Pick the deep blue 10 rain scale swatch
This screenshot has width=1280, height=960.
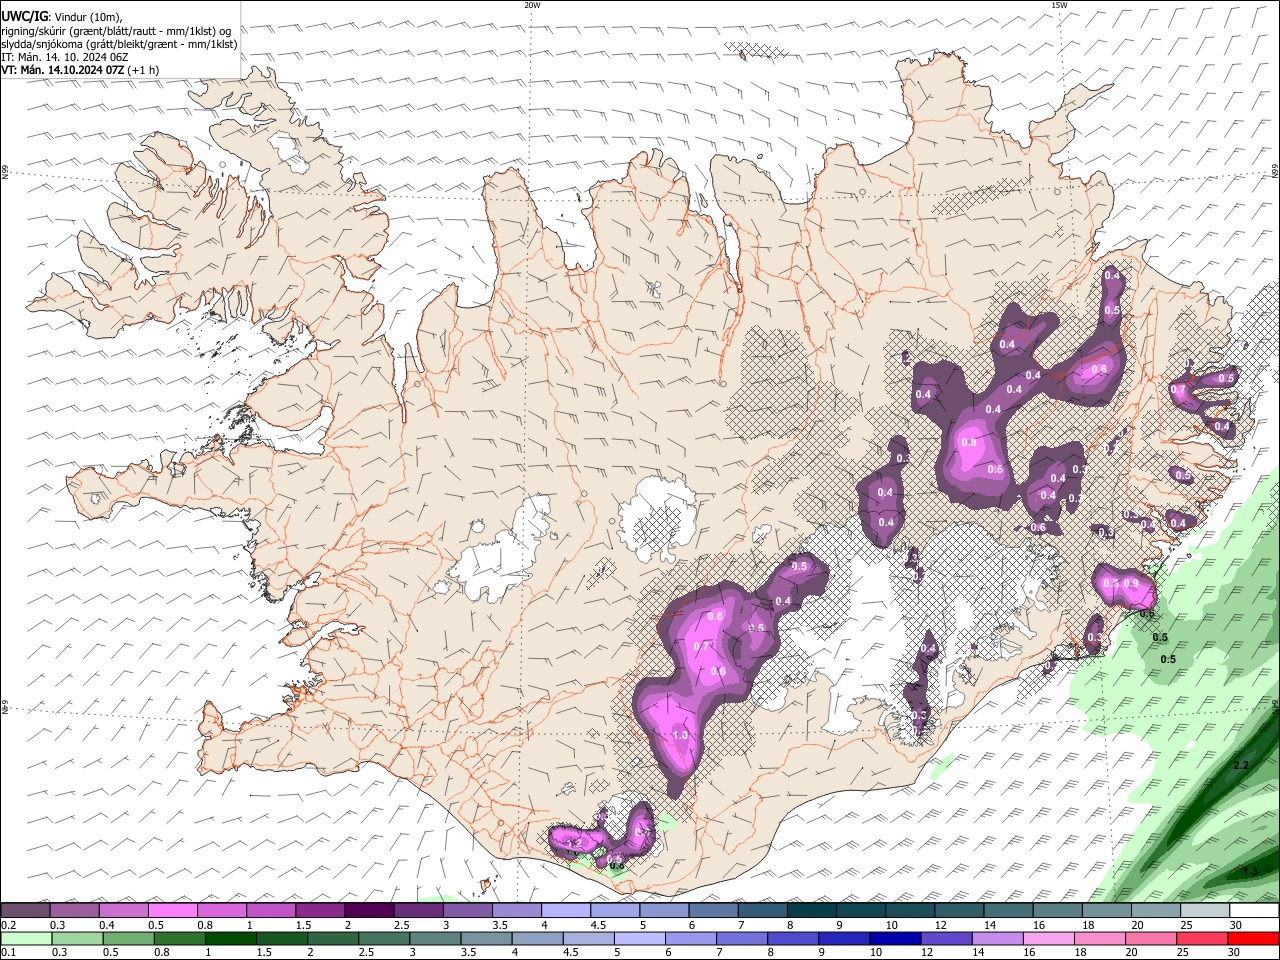click(894, 938)
